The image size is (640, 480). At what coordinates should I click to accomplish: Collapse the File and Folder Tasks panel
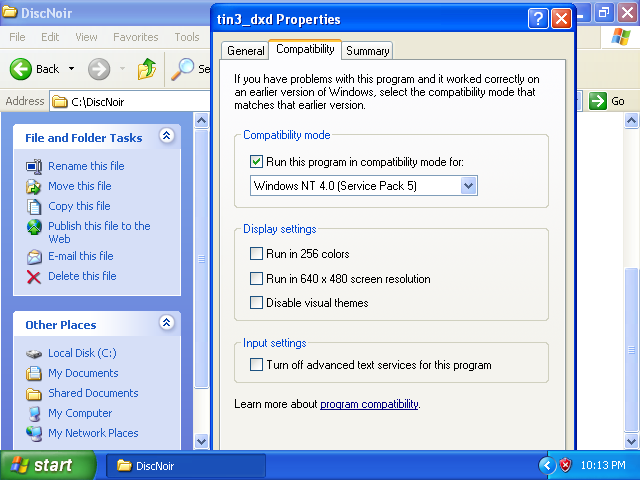tap(167, 136)
